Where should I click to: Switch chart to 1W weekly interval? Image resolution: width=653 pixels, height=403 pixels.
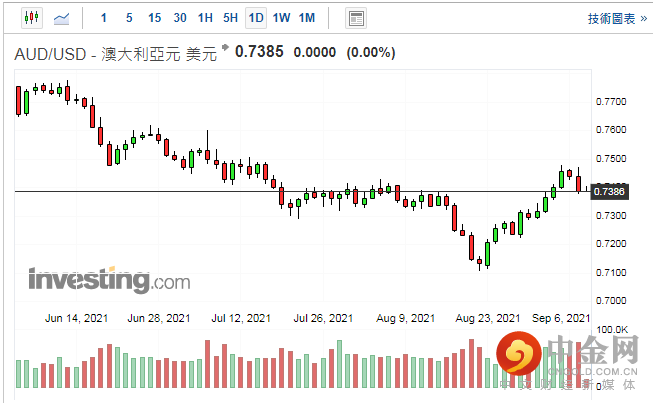coord(281,18)
